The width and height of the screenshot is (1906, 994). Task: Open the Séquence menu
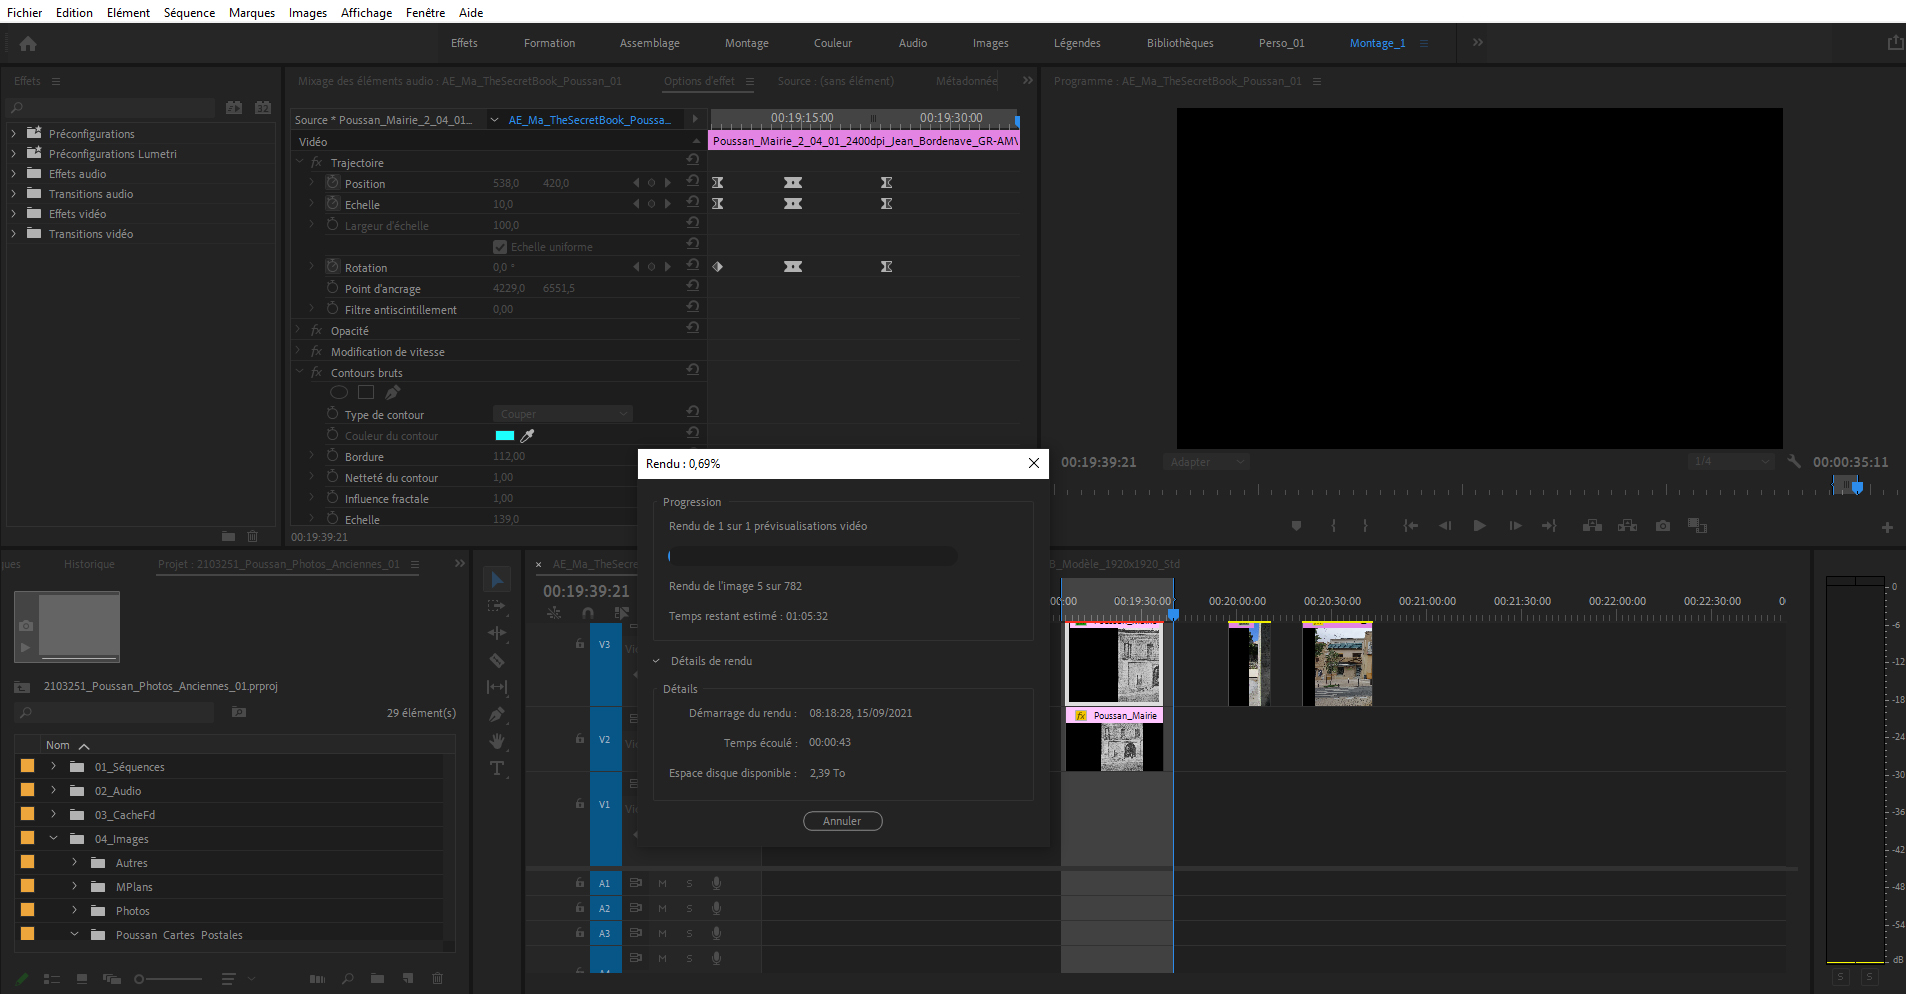pyautogui.click(x=189, y=12)
